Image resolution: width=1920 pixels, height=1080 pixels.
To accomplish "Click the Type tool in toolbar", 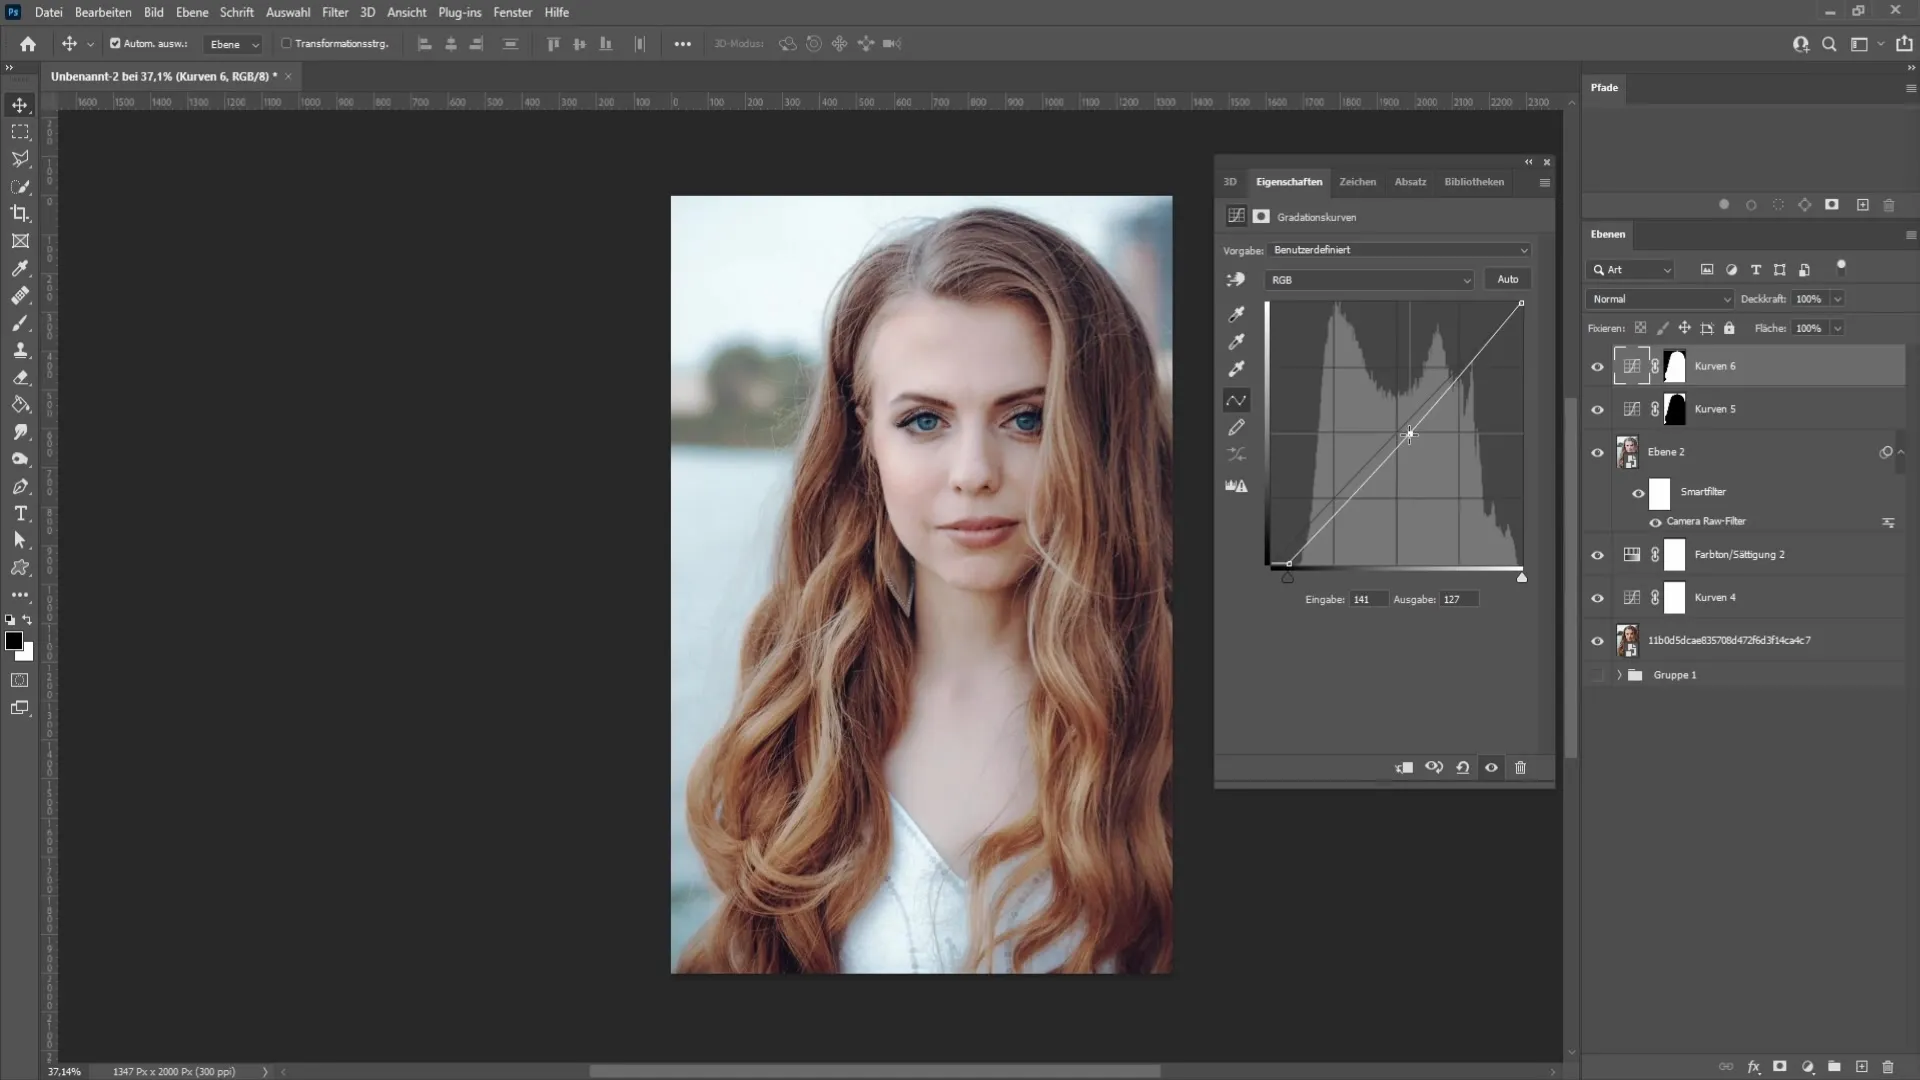I will [x=20, y=513].
